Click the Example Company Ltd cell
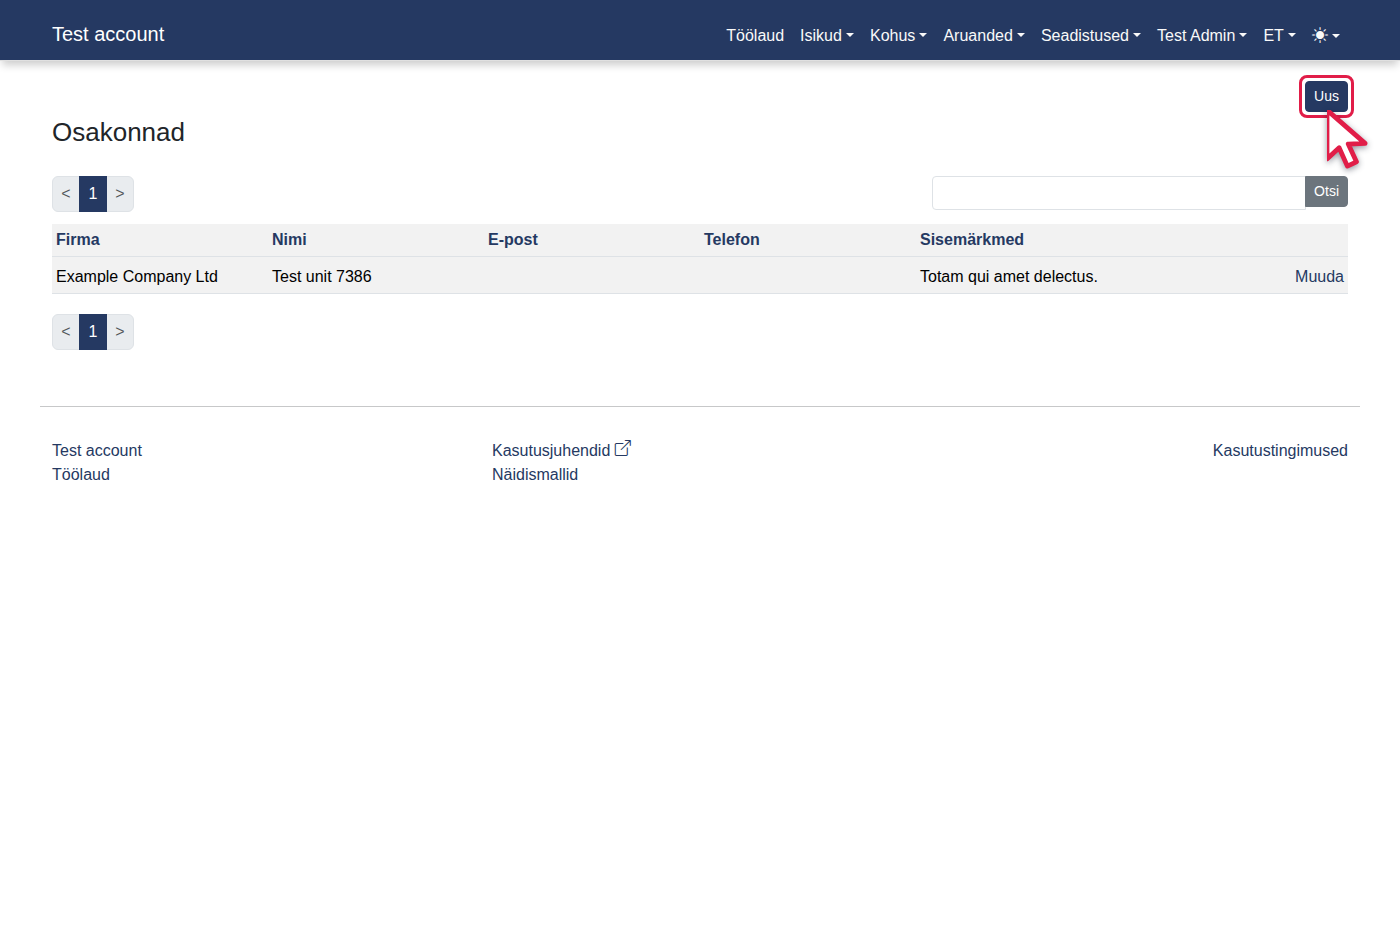Screen dimensions: 1400x940 (137, 276)
